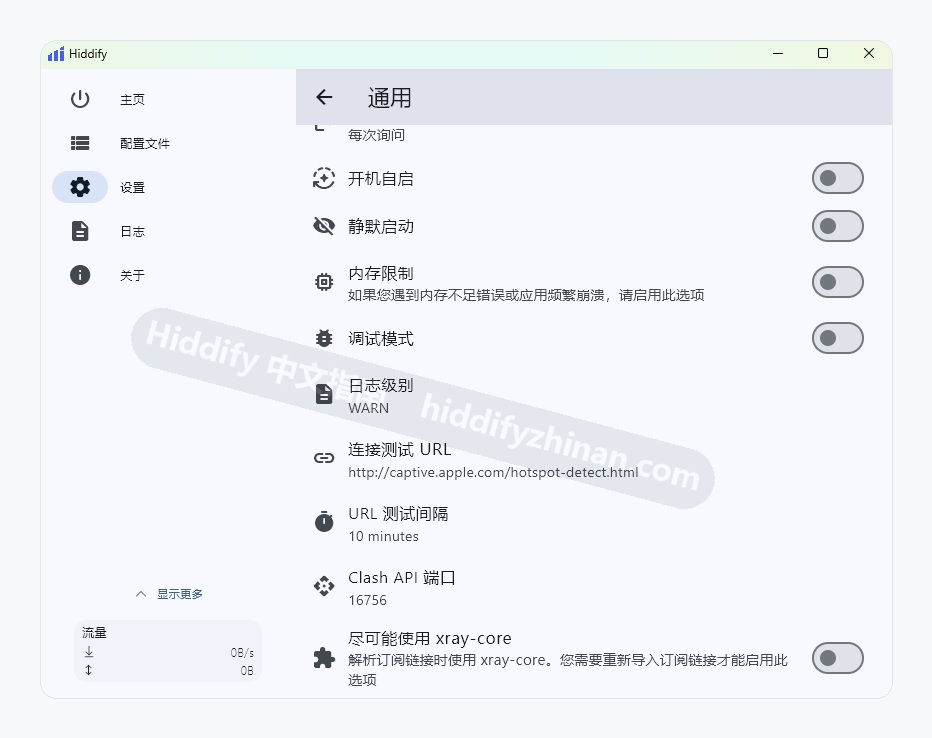Enable the 调试模式 switch
This screenshot has width=932, height=738.
[837, 338]
